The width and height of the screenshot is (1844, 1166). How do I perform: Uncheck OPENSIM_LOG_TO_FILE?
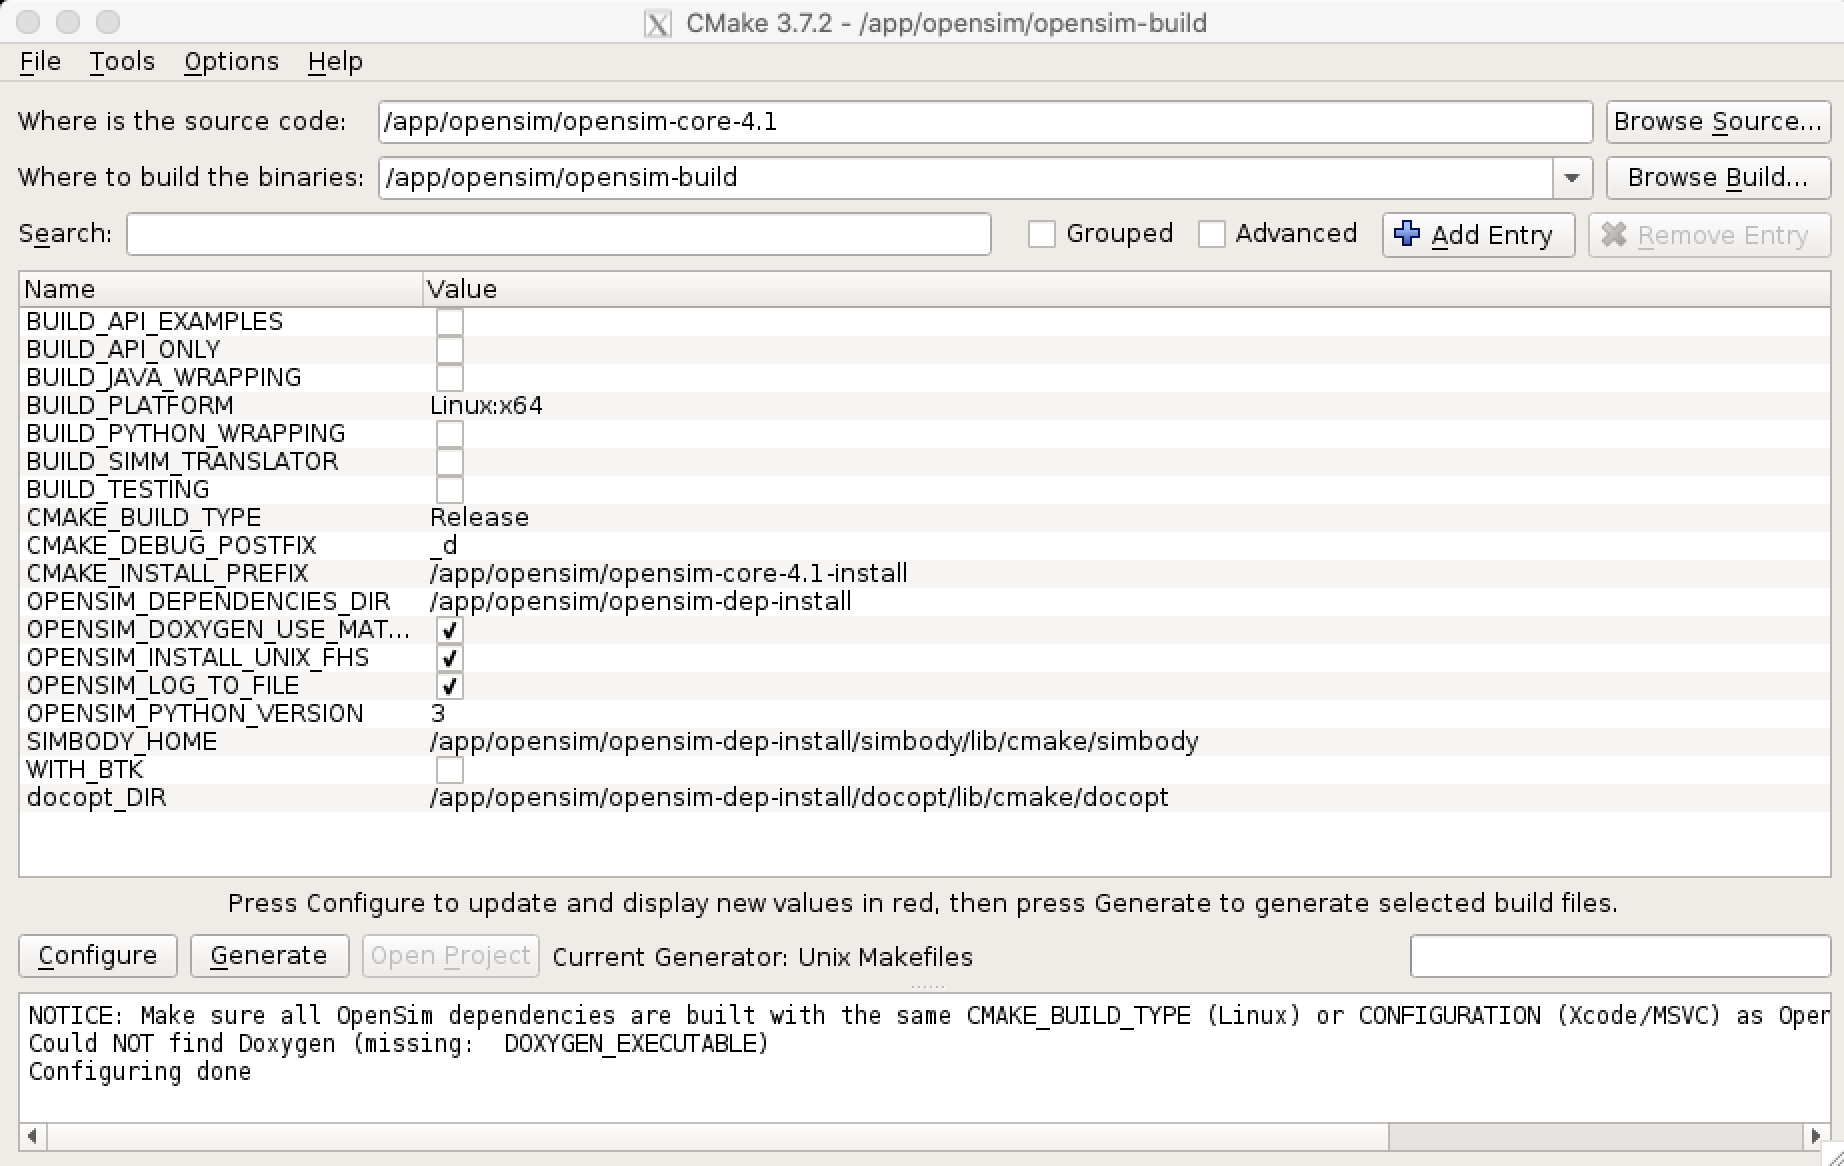(450, 686)
